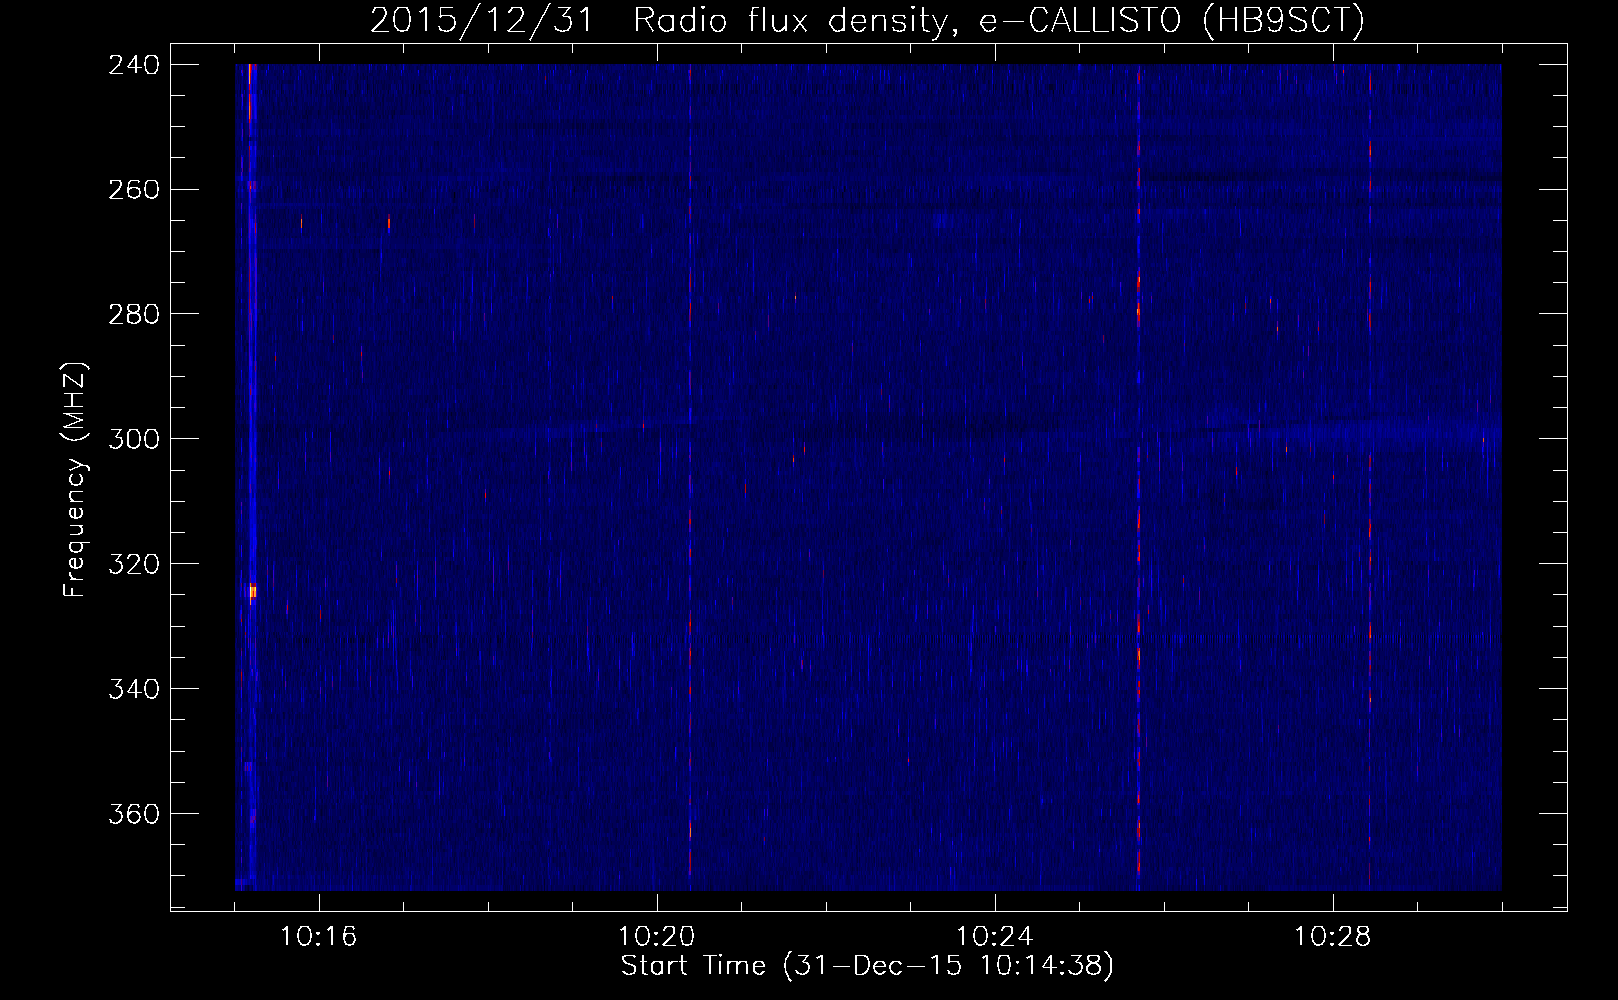Click the plot title '2015/12/31 Radio flux density'
Viewport: 1618px width, 1000px height.
click(866, 21)
